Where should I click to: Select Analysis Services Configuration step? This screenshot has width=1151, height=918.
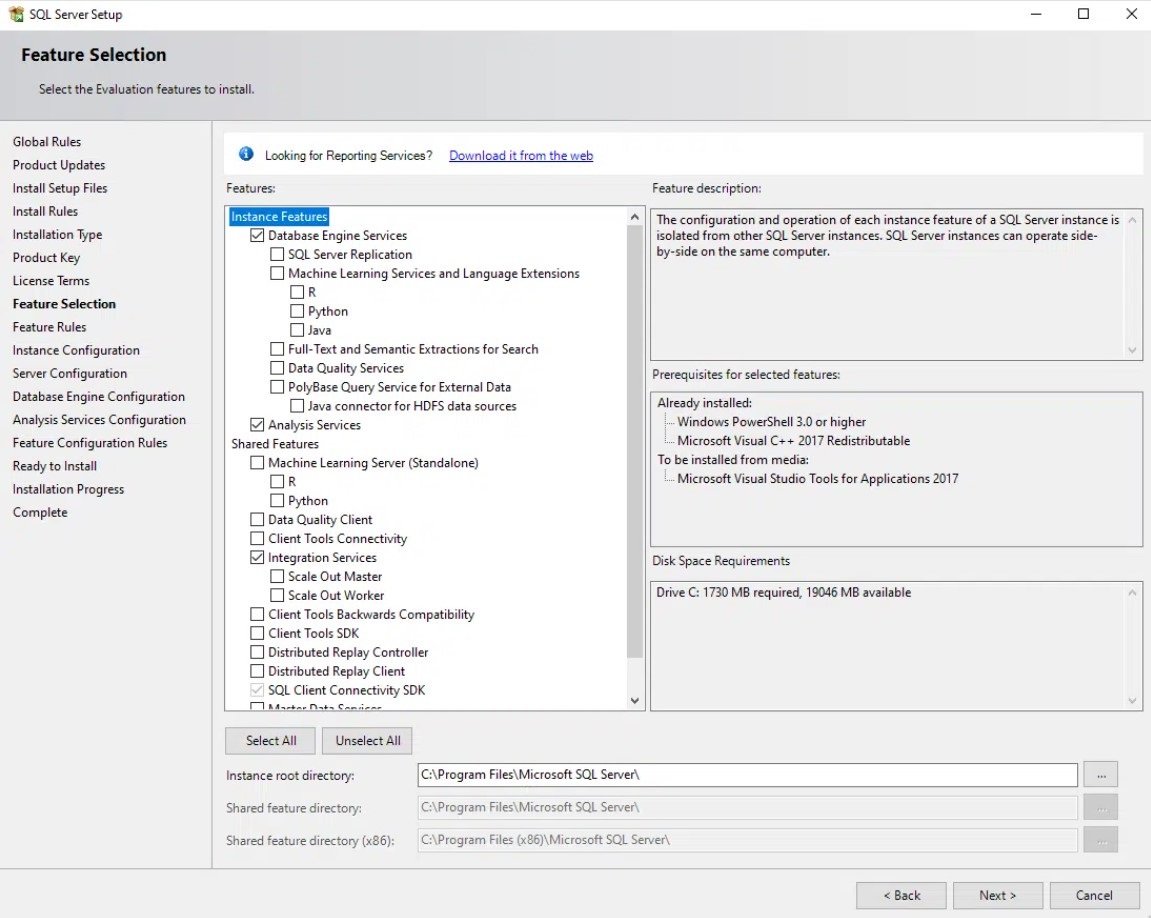(x=99, y=420)
